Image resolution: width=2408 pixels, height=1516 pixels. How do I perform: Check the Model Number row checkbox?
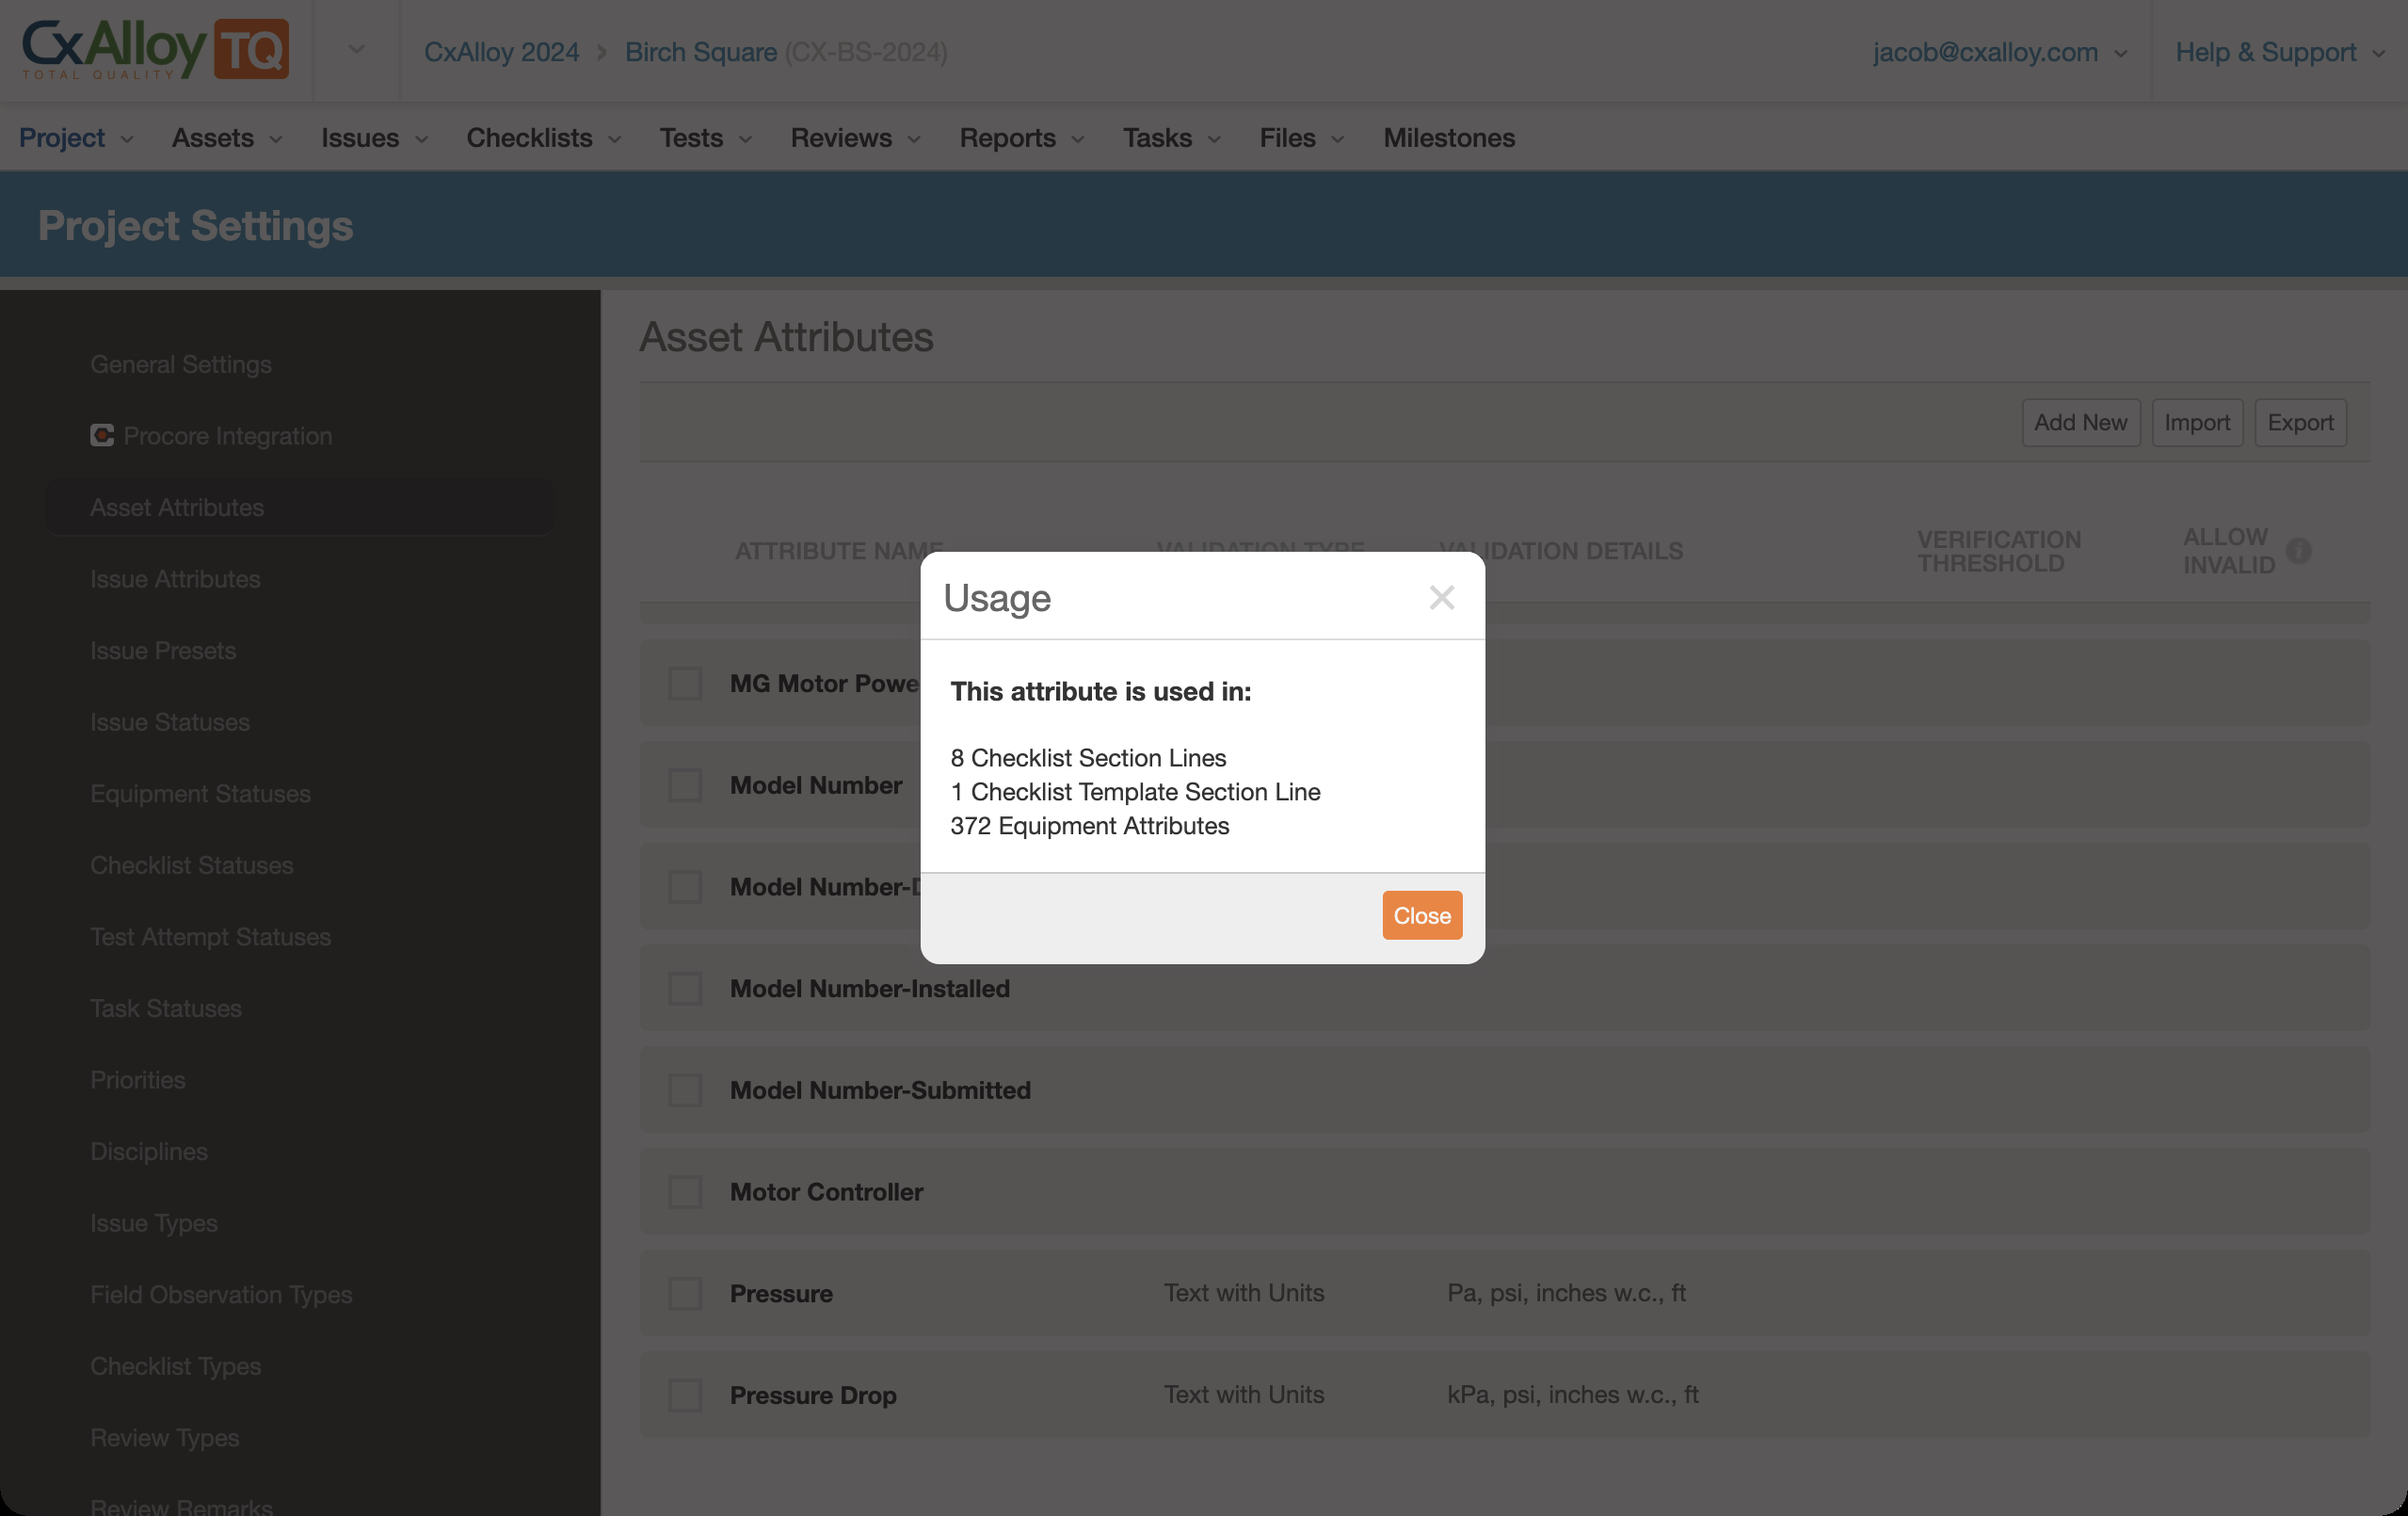(x=685, y=785)
